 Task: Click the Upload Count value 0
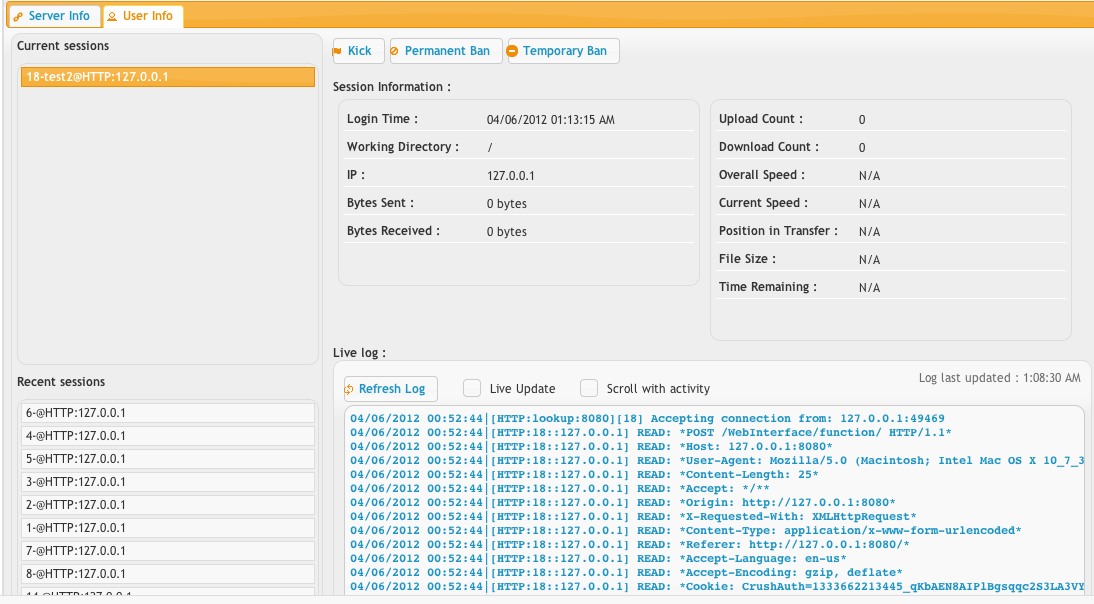click(x=862, y=120)
